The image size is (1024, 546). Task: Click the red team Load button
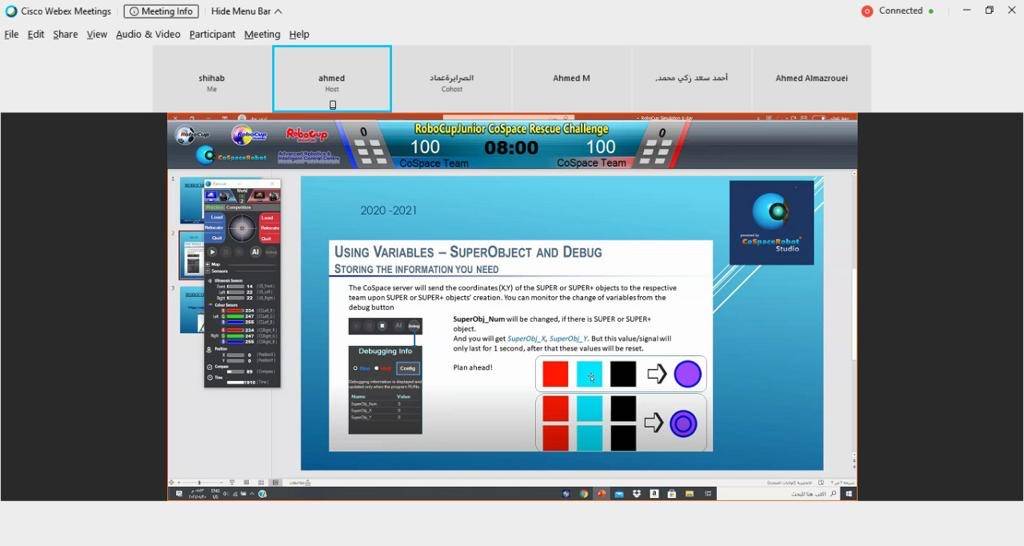[x=267, y=217]
